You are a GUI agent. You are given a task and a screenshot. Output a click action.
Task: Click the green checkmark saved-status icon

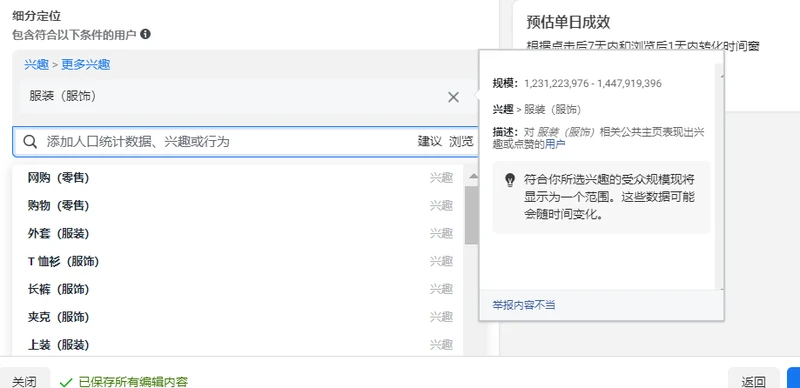[x=66, y=382]
